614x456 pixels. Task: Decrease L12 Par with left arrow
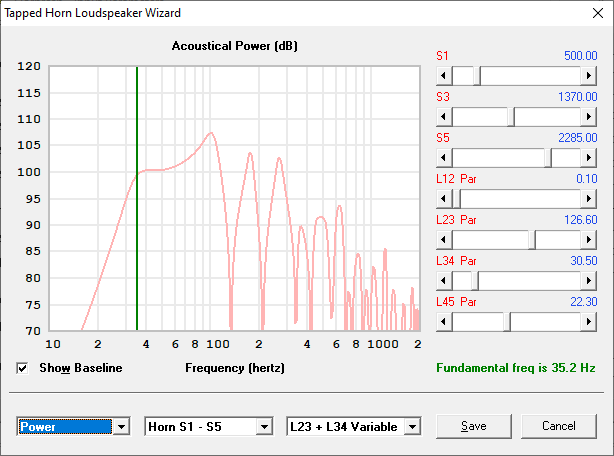[x=444, y=199]
